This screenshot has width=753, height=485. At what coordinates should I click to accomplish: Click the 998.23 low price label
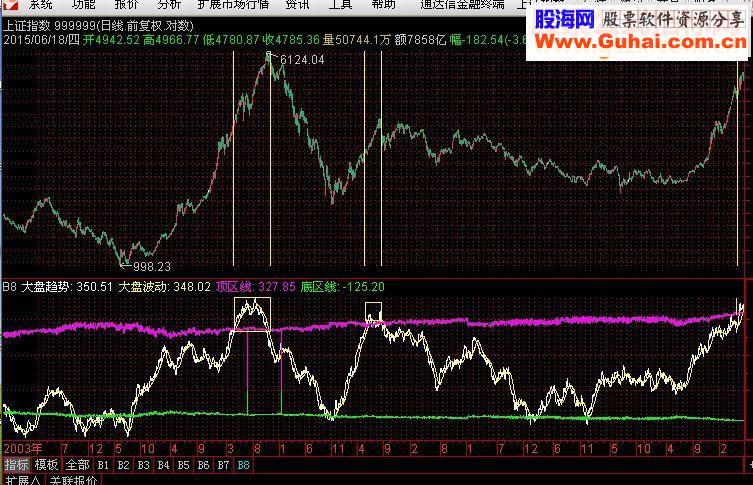152,267
